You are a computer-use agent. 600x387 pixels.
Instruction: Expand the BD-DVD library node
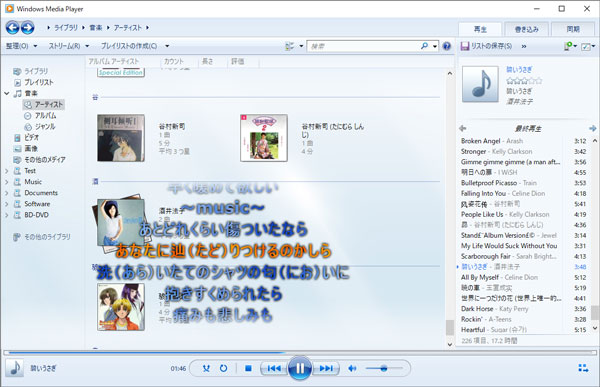[7, 216]
